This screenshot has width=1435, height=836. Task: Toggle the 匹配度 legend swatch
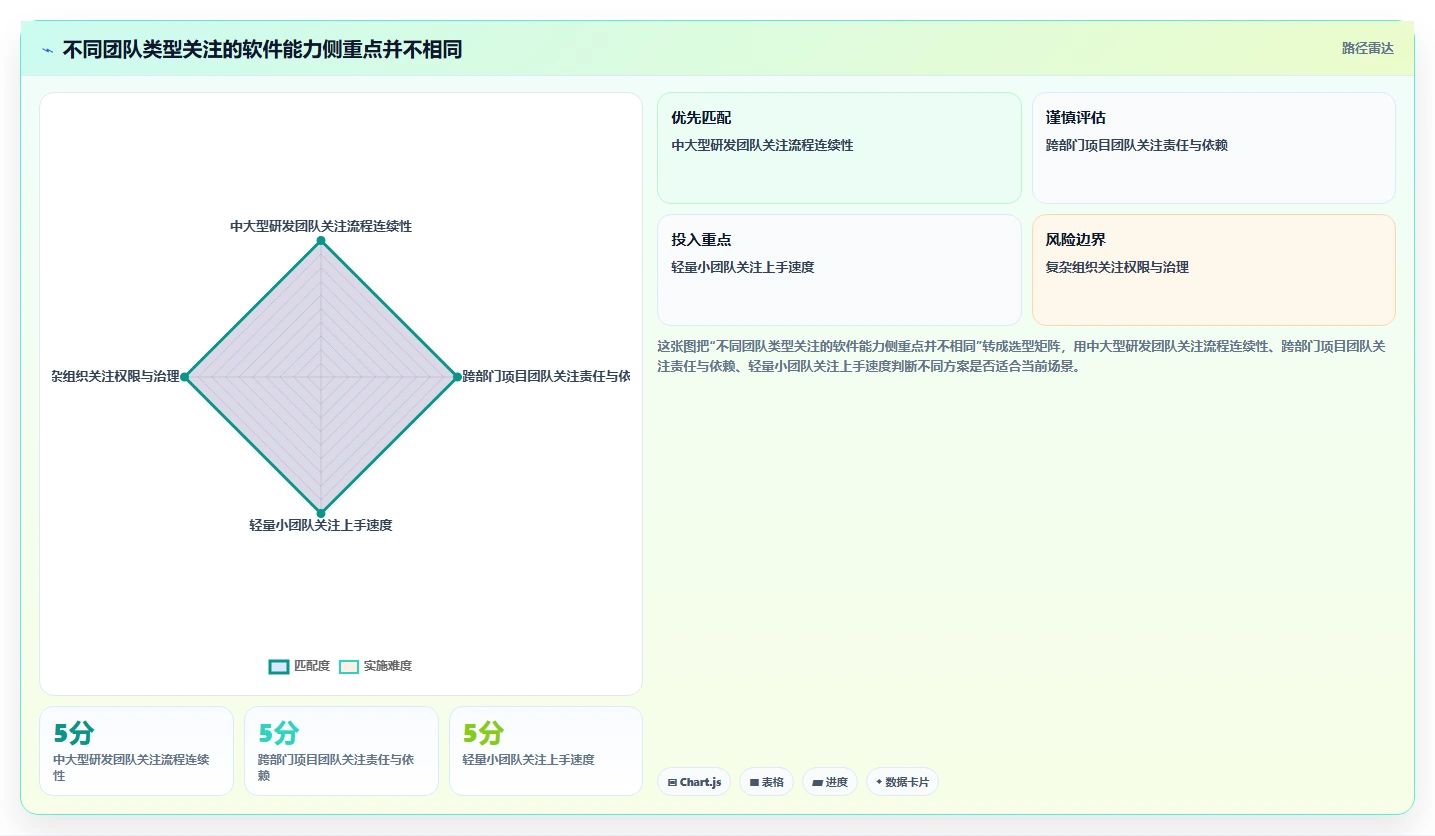[279, 667]
